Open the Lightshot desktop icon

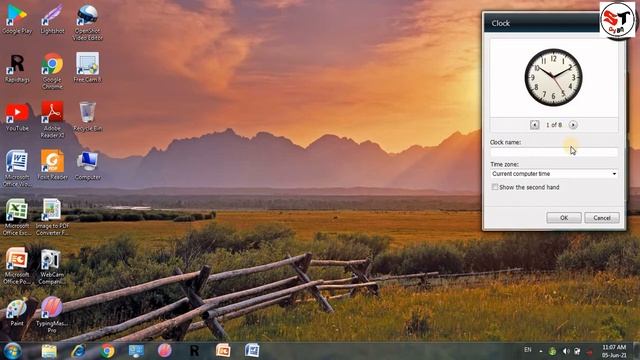point(52,19)
